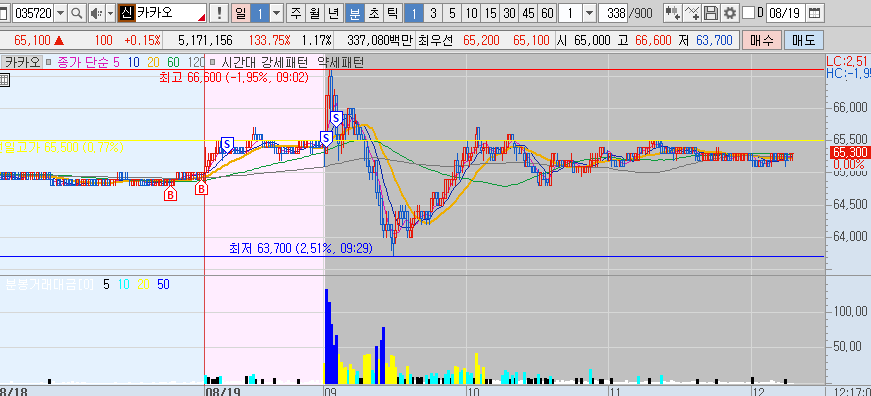The image size is (871, 396).
Task: Click the LC:2,51 indicator text
Action: [x=847, y=61]
